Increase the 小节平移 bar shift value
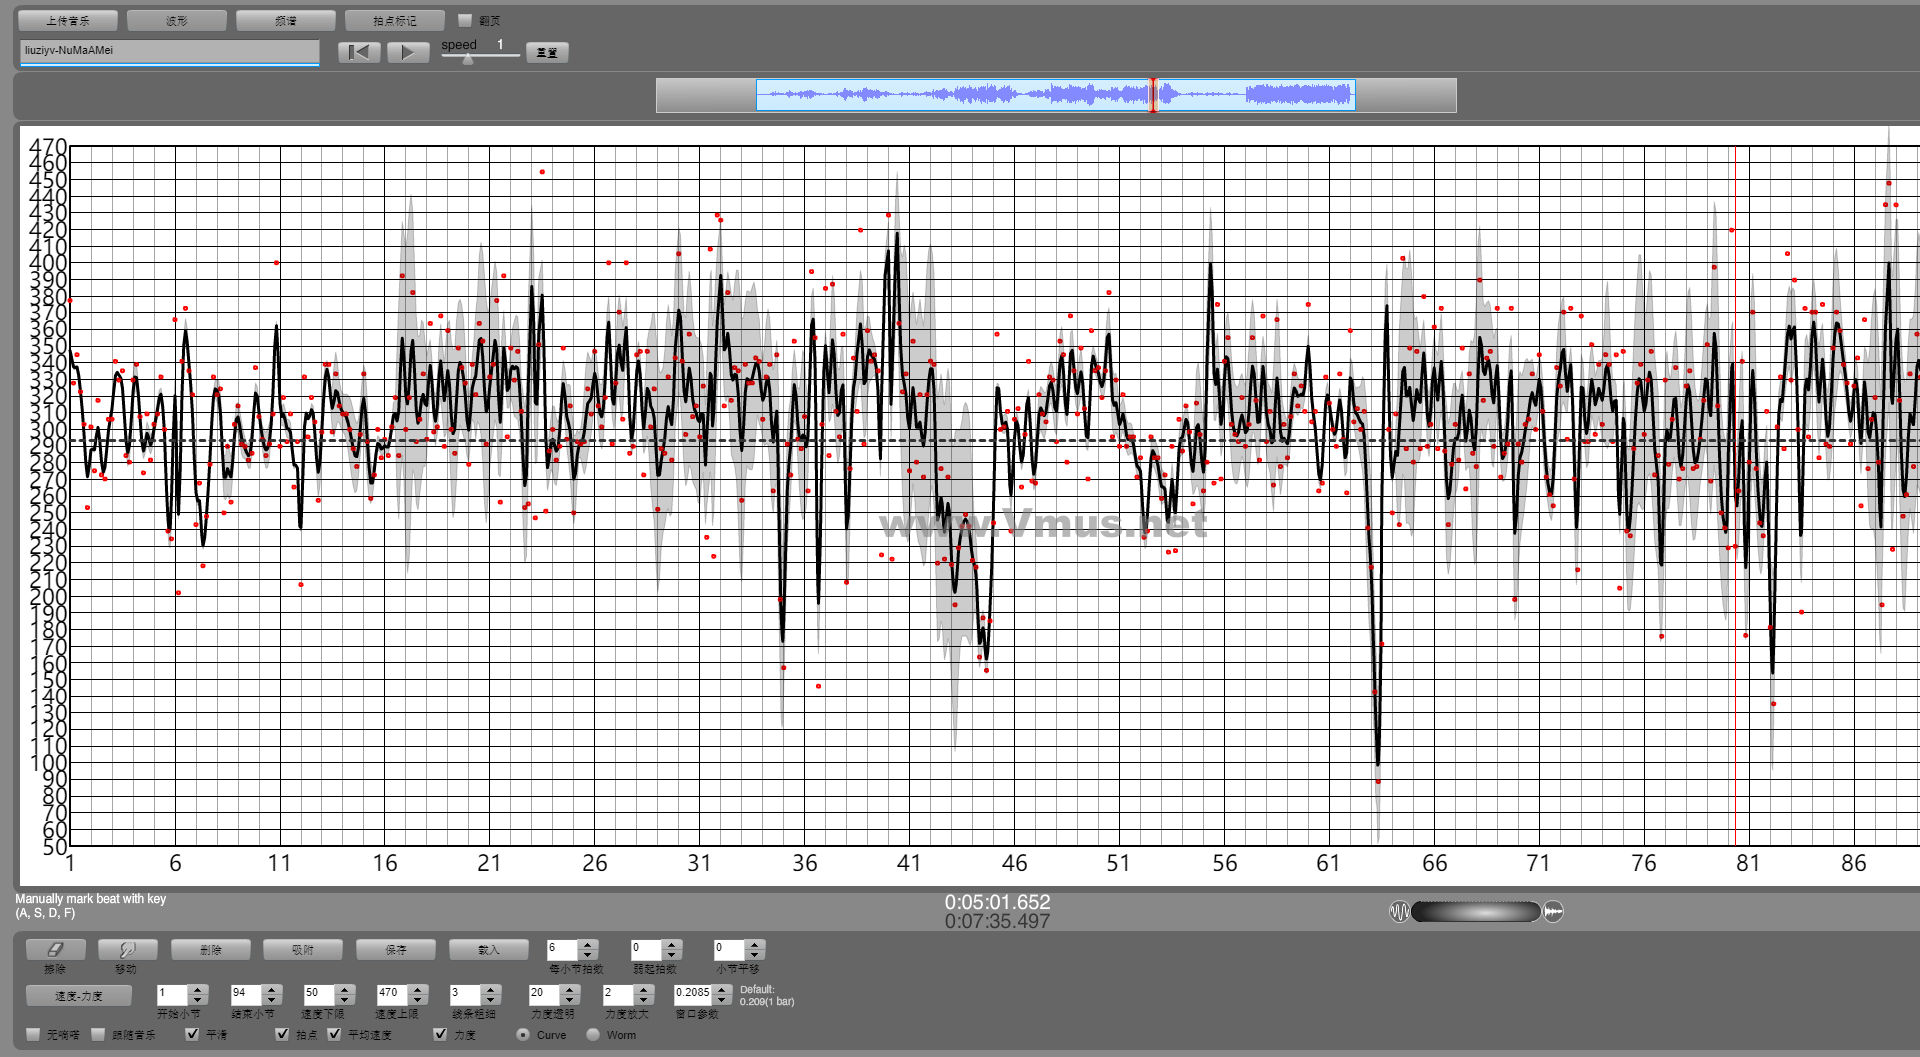The height and width of the screenshot is (1057, 1920). [x=756, y=944]
